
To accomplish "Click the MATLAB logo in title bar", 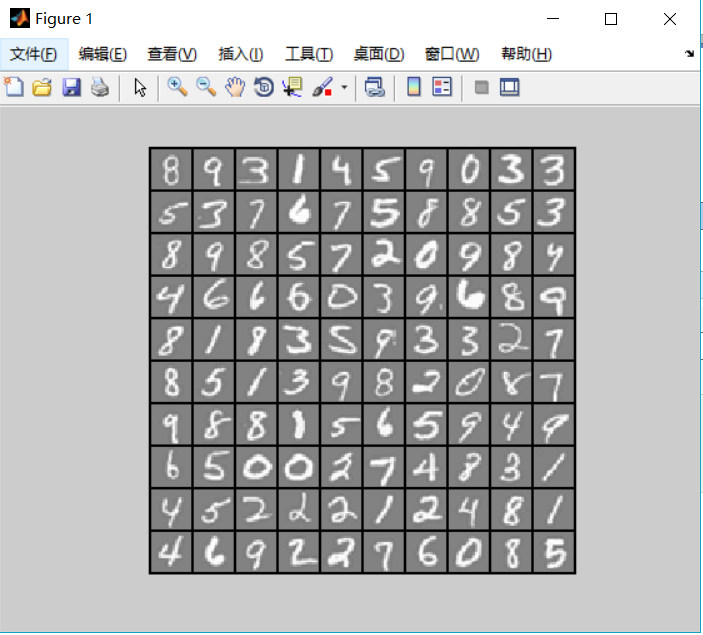I will (x=20, y=18).
